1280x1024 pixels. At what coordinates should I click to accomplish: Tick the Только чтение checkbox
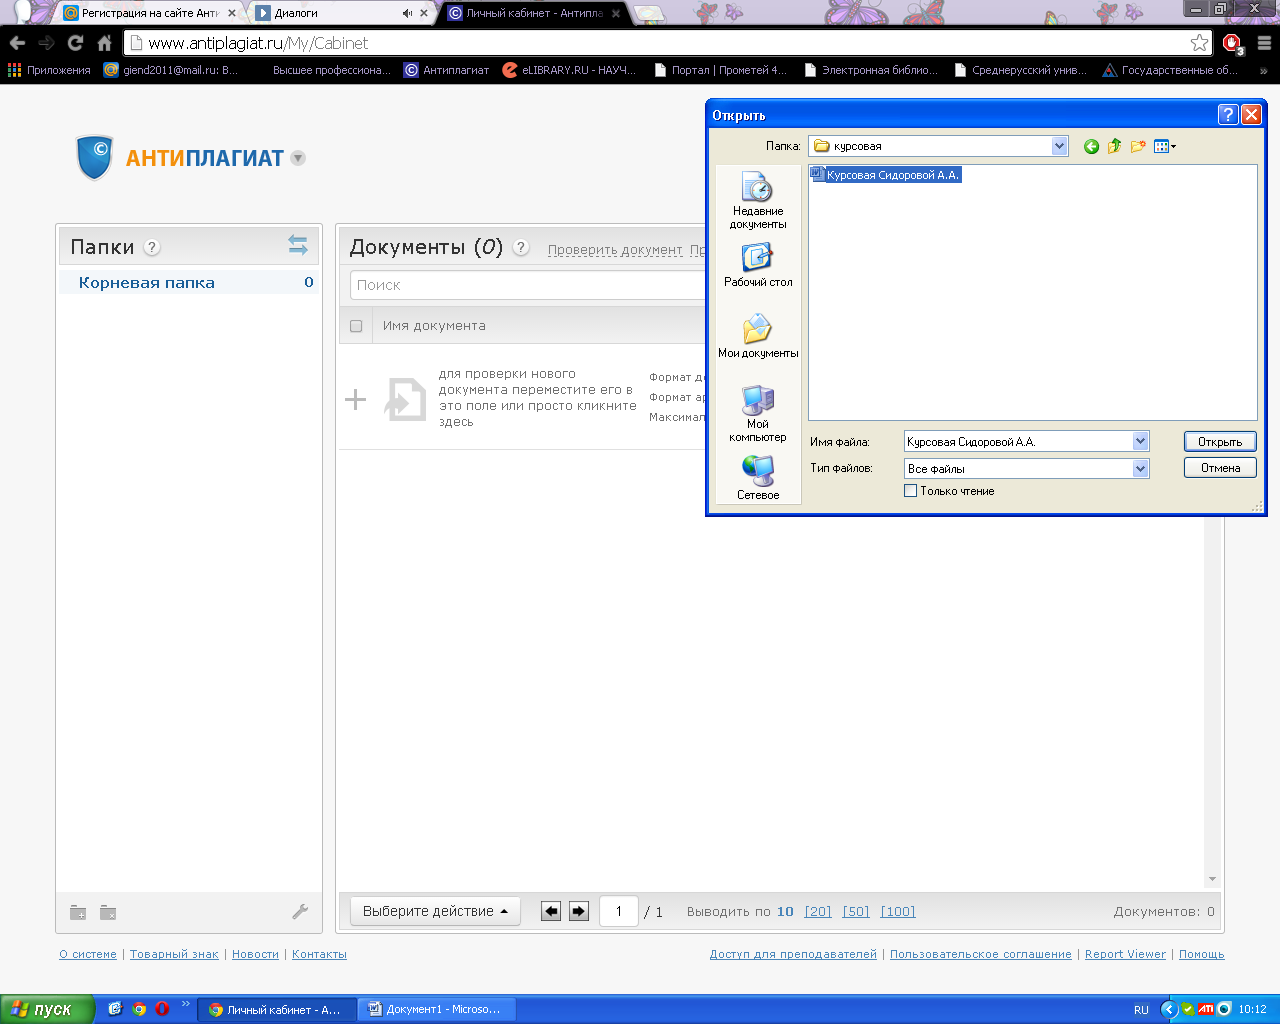pyautogui.click(x=910, y=491)
